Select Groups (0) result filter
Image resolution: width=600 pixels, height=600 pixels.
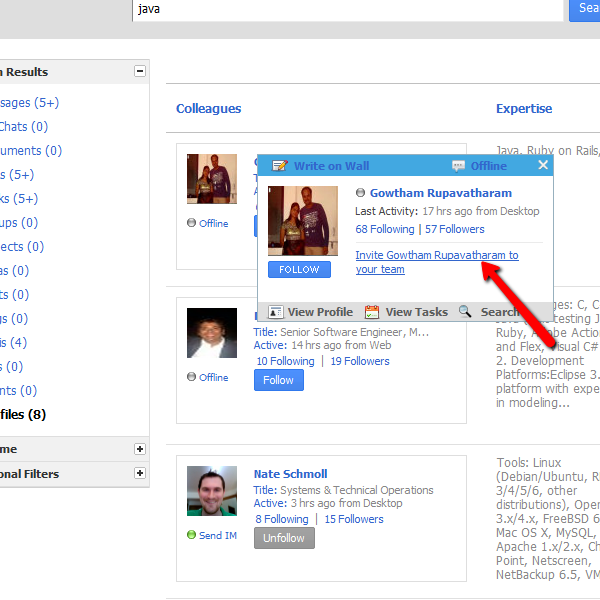click(x=19, y=223)
